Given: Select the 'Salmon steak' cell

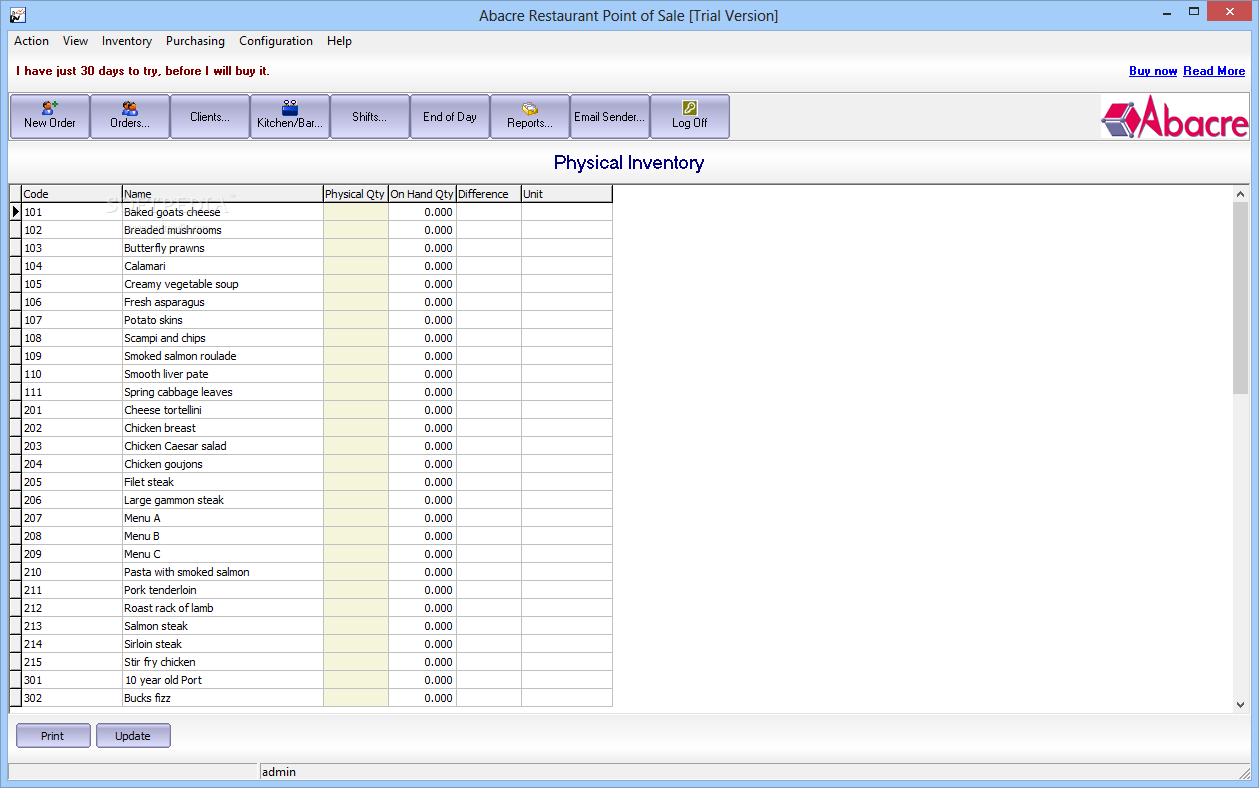Looking at the screenshot, I should click(x=223, y=626).
